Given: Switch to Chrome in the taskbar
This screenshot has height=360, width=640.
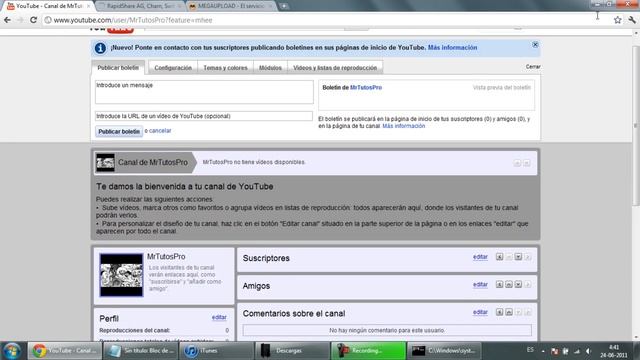Looking at the screenshot, I should click(65, 351).
